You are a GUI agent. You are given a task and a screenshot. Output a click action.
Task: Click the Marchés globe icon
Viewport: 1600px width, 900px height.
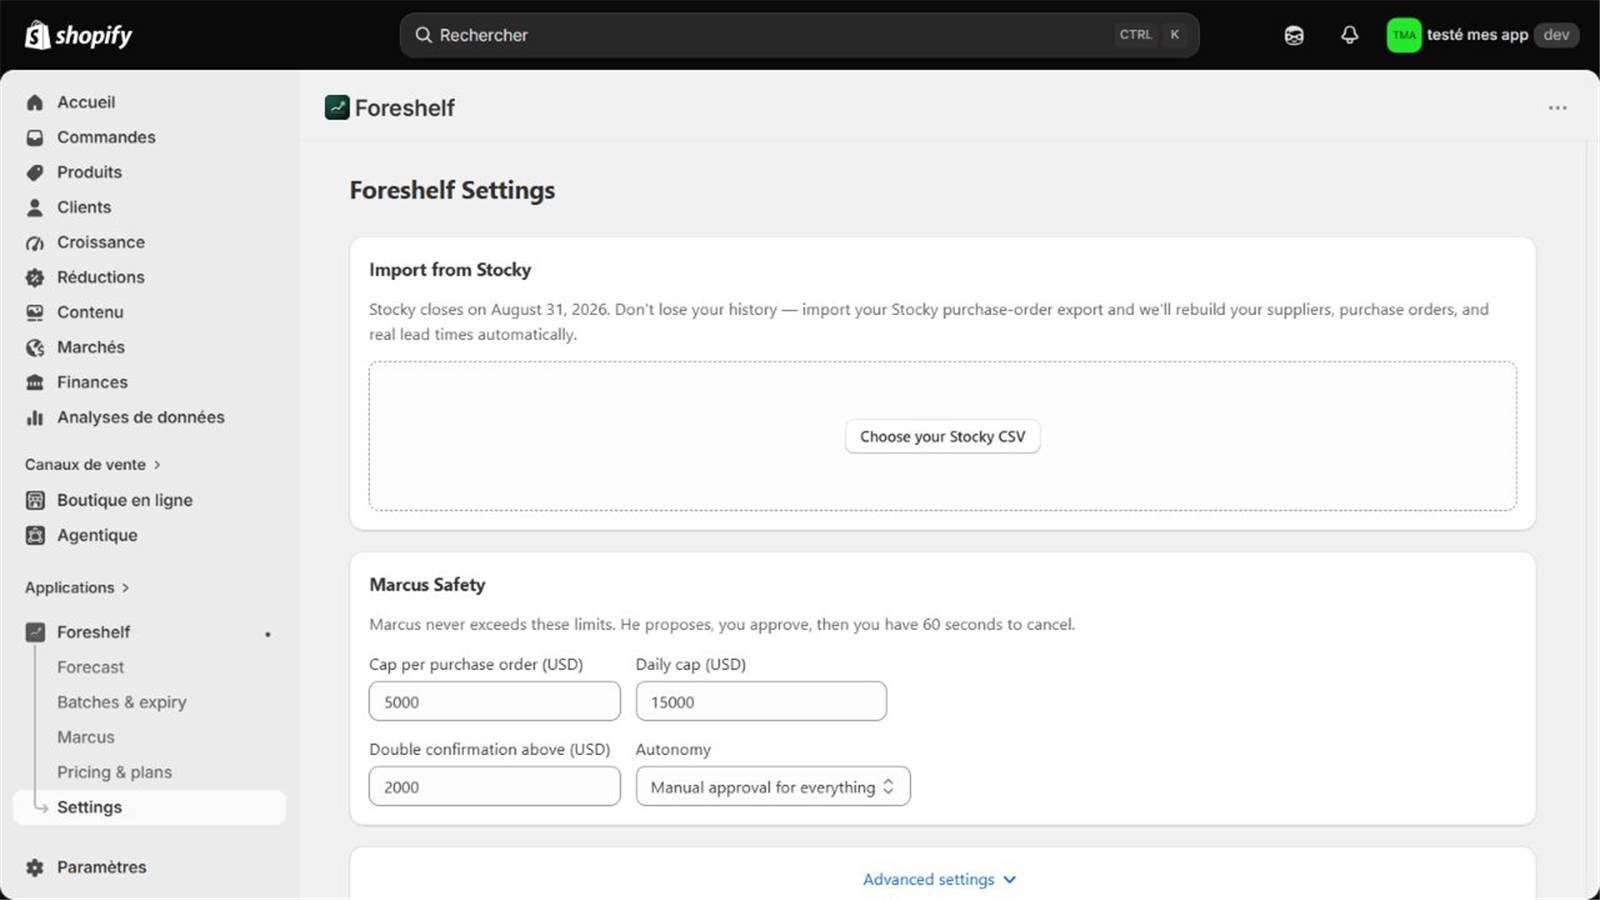click(x=35, y=347)
